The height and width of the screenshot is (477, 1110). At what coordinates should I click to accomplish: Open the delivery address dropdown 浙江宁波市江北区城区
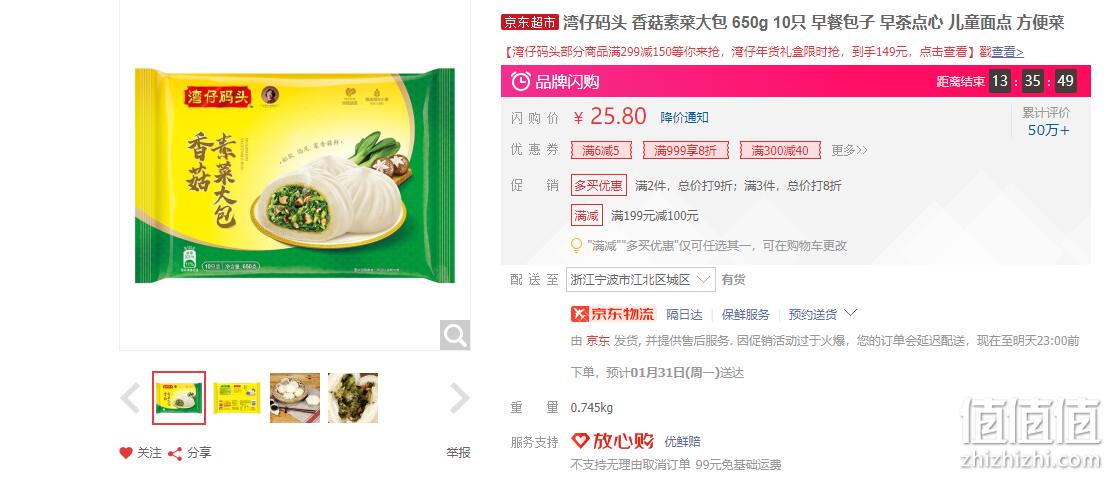(641, 280)
